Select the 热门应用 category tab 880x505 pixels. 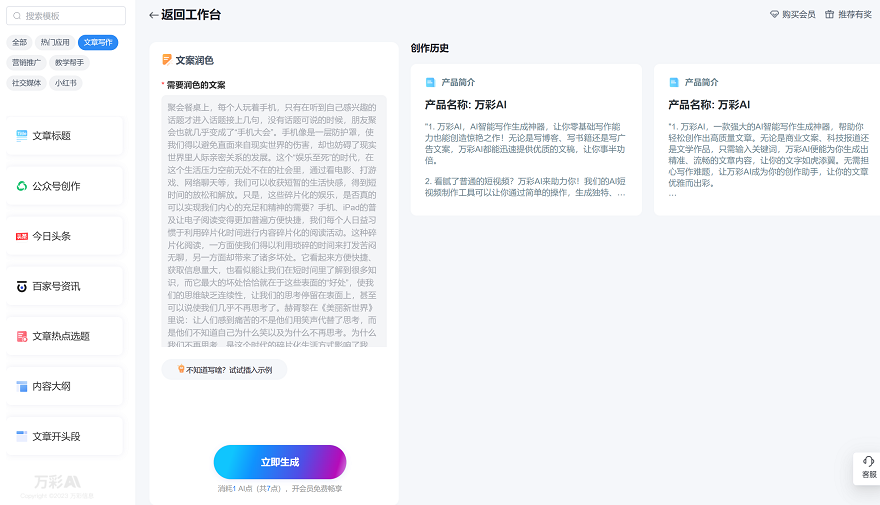point(55,42)
